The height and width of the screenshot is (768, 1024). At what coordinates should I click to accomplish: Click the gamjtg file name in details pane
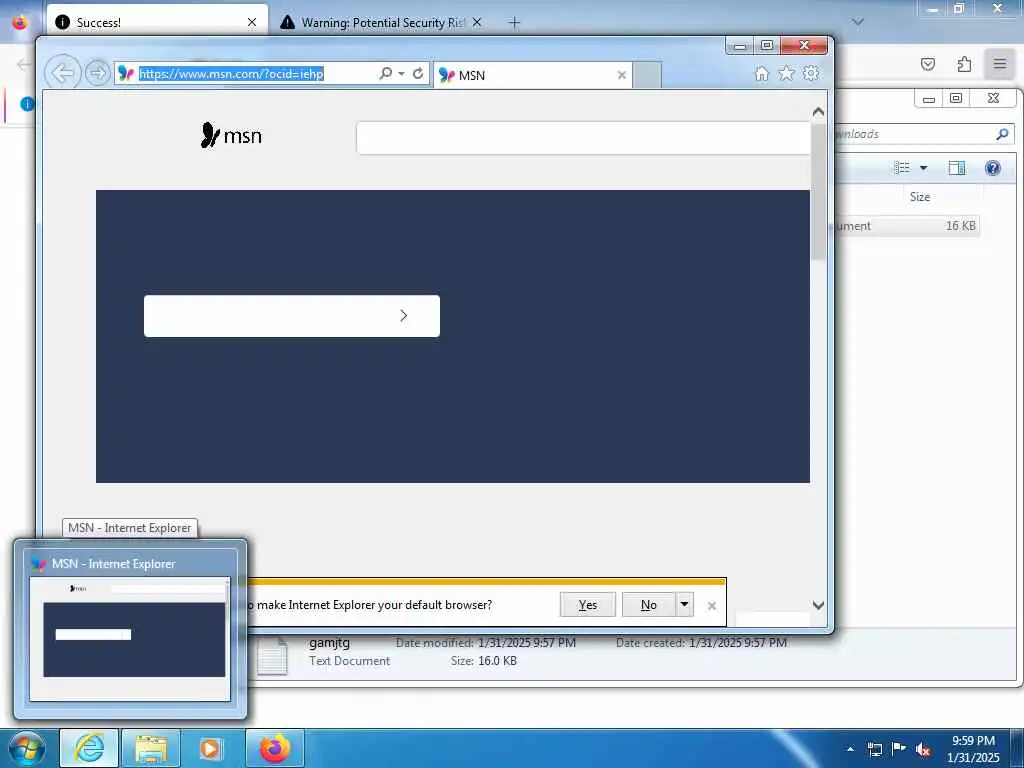pyautogui.click(x=329, y=643)
